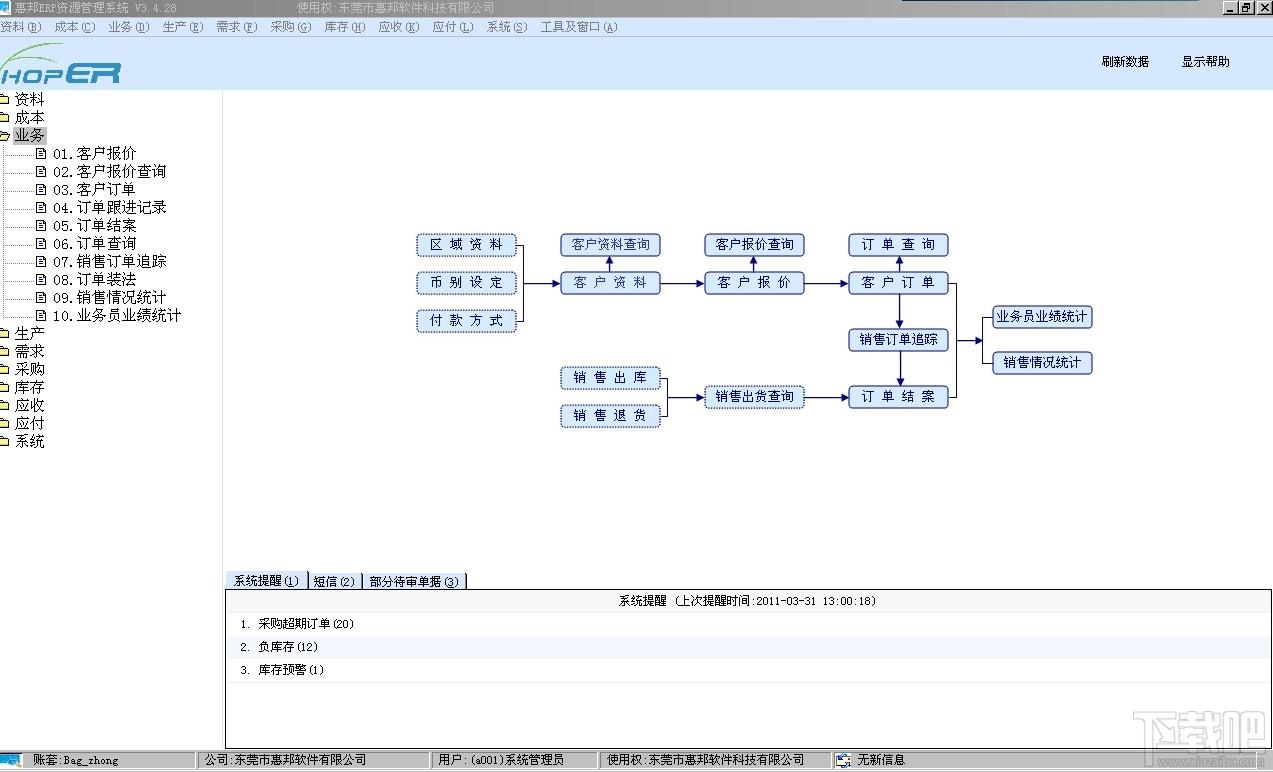1273x772 pixels.
Task: Expand the 资料 folder in tree
Action: 4,100
